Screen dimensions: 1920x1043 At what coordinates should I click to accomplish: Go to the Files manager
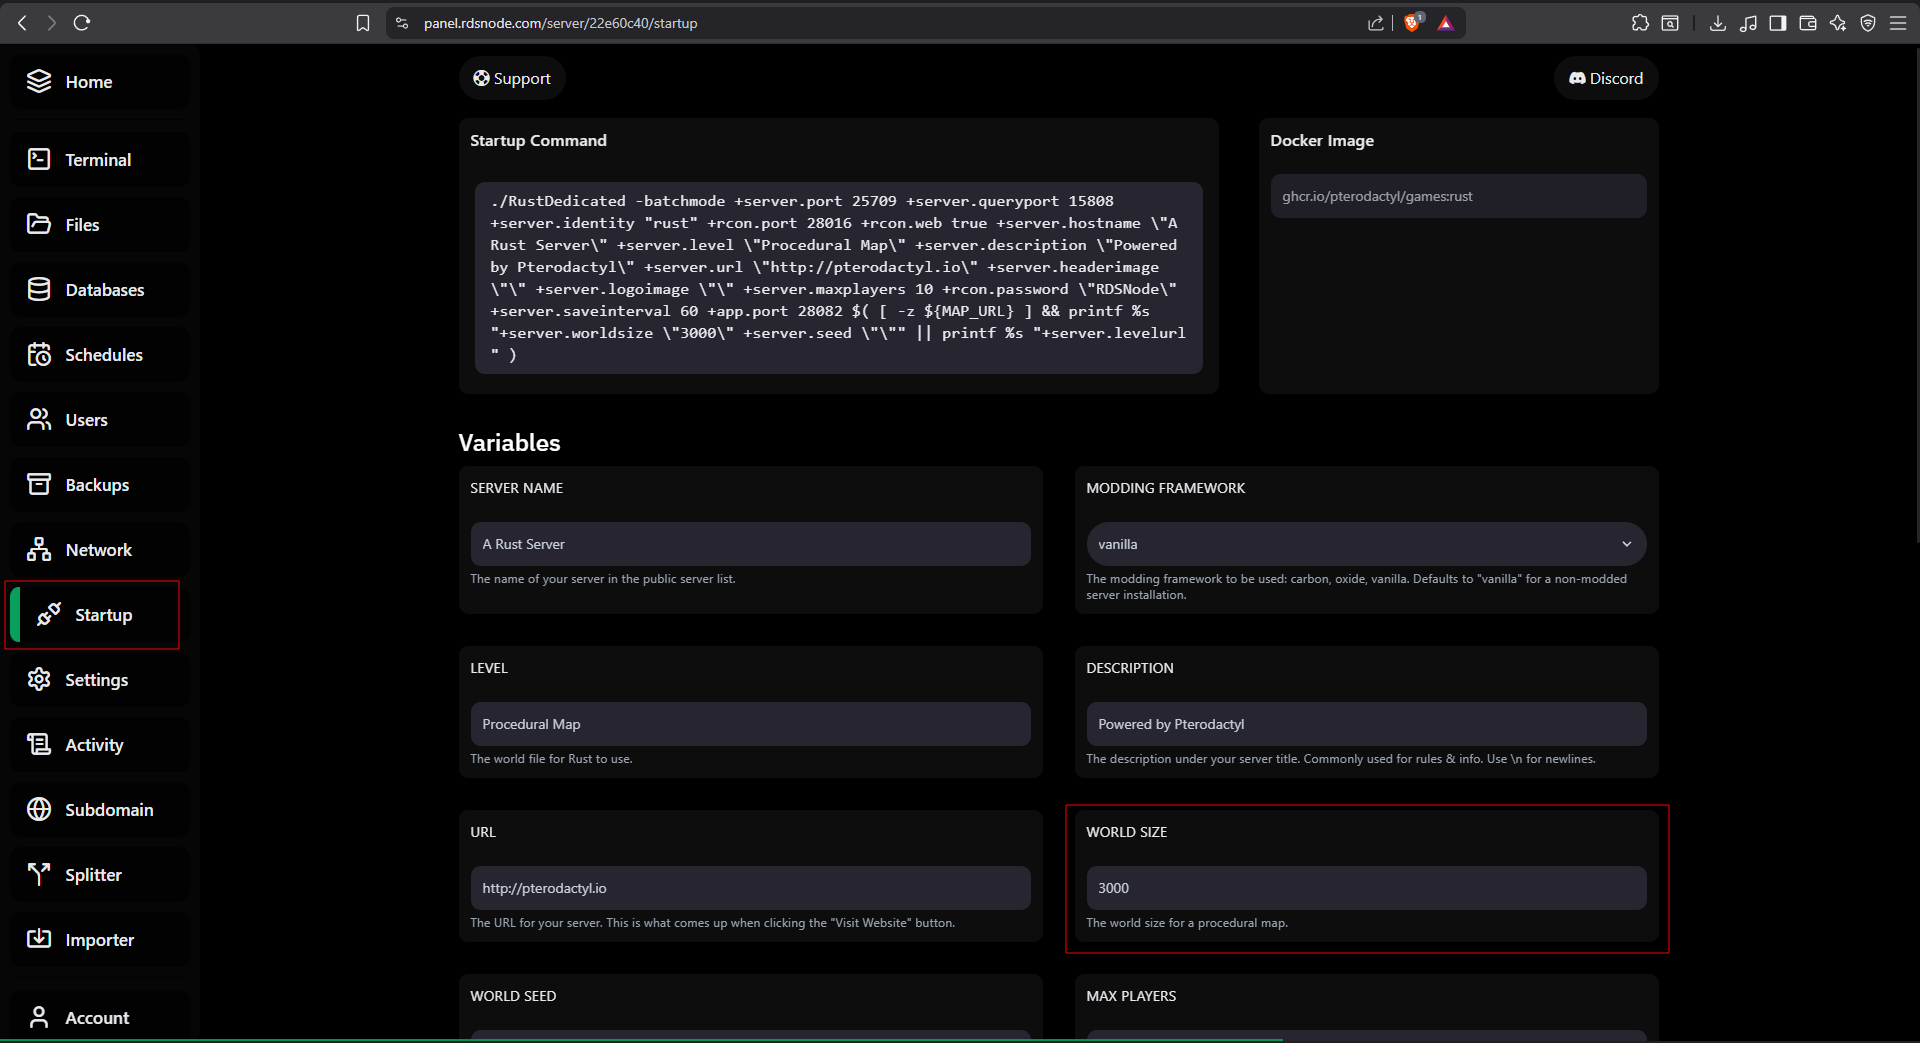[98, 225]
